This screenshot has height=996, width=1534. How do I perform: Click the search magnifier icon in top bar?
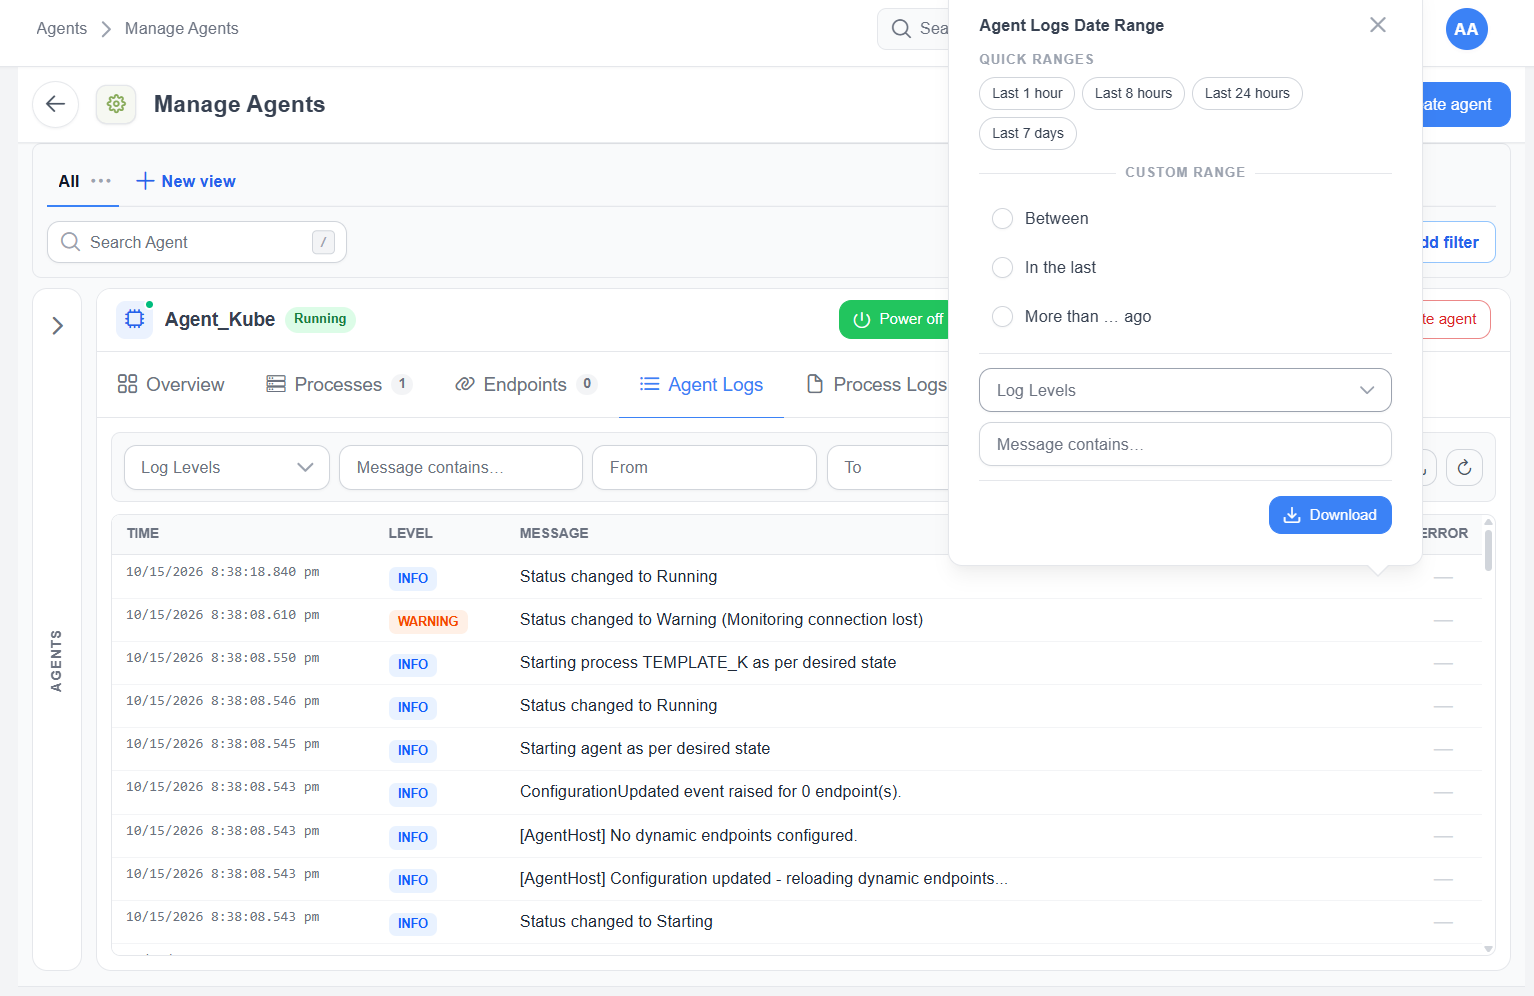tap(901, 28)
